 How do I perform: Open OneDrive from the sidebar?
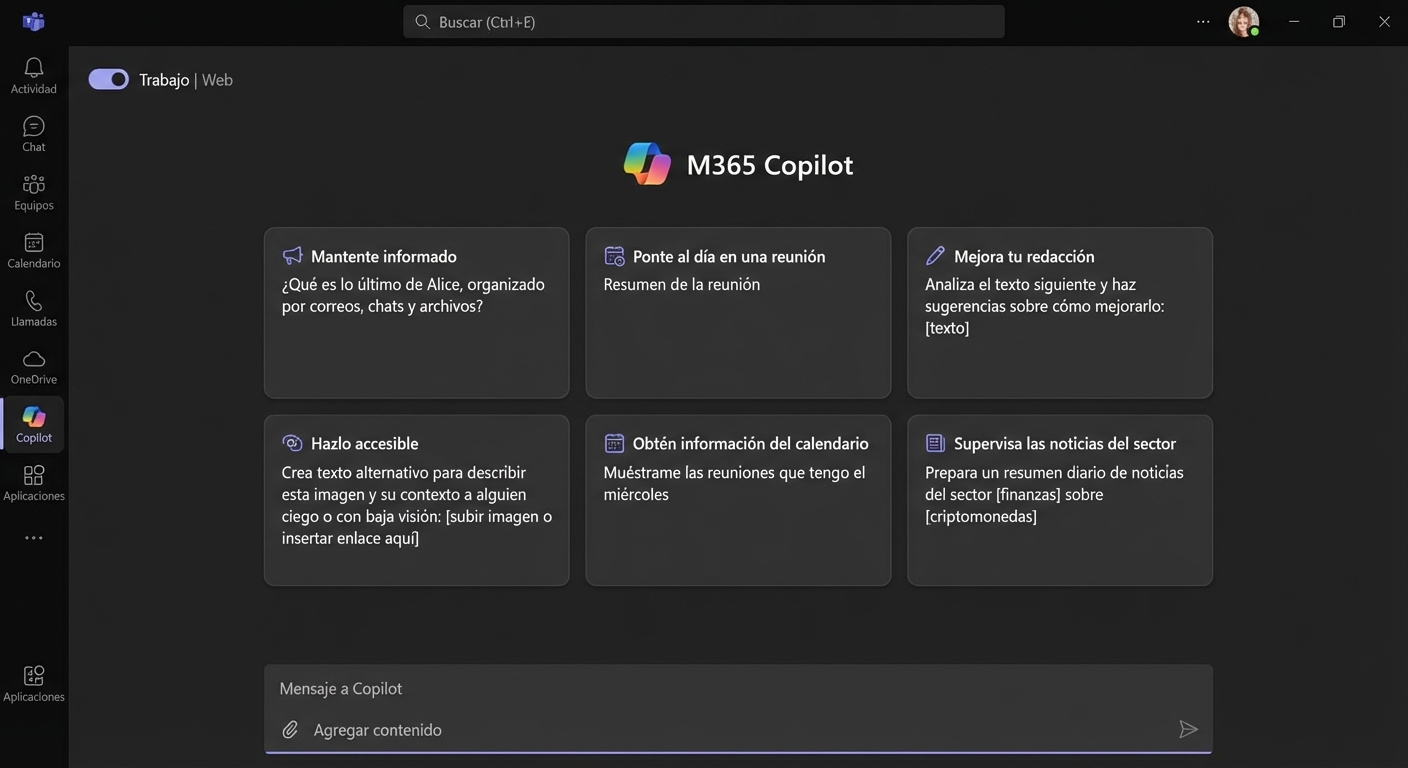click(33, 363)
